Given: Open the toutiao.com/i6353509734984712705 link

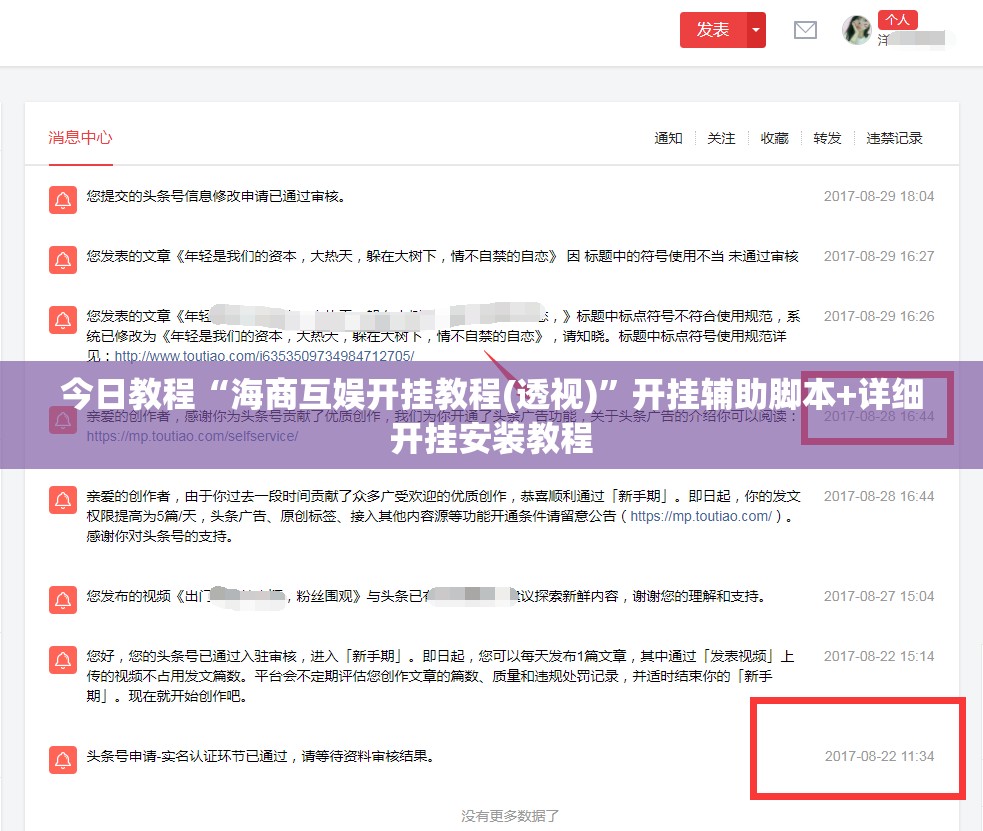Looking at the screenshot, I should [264, 356].
